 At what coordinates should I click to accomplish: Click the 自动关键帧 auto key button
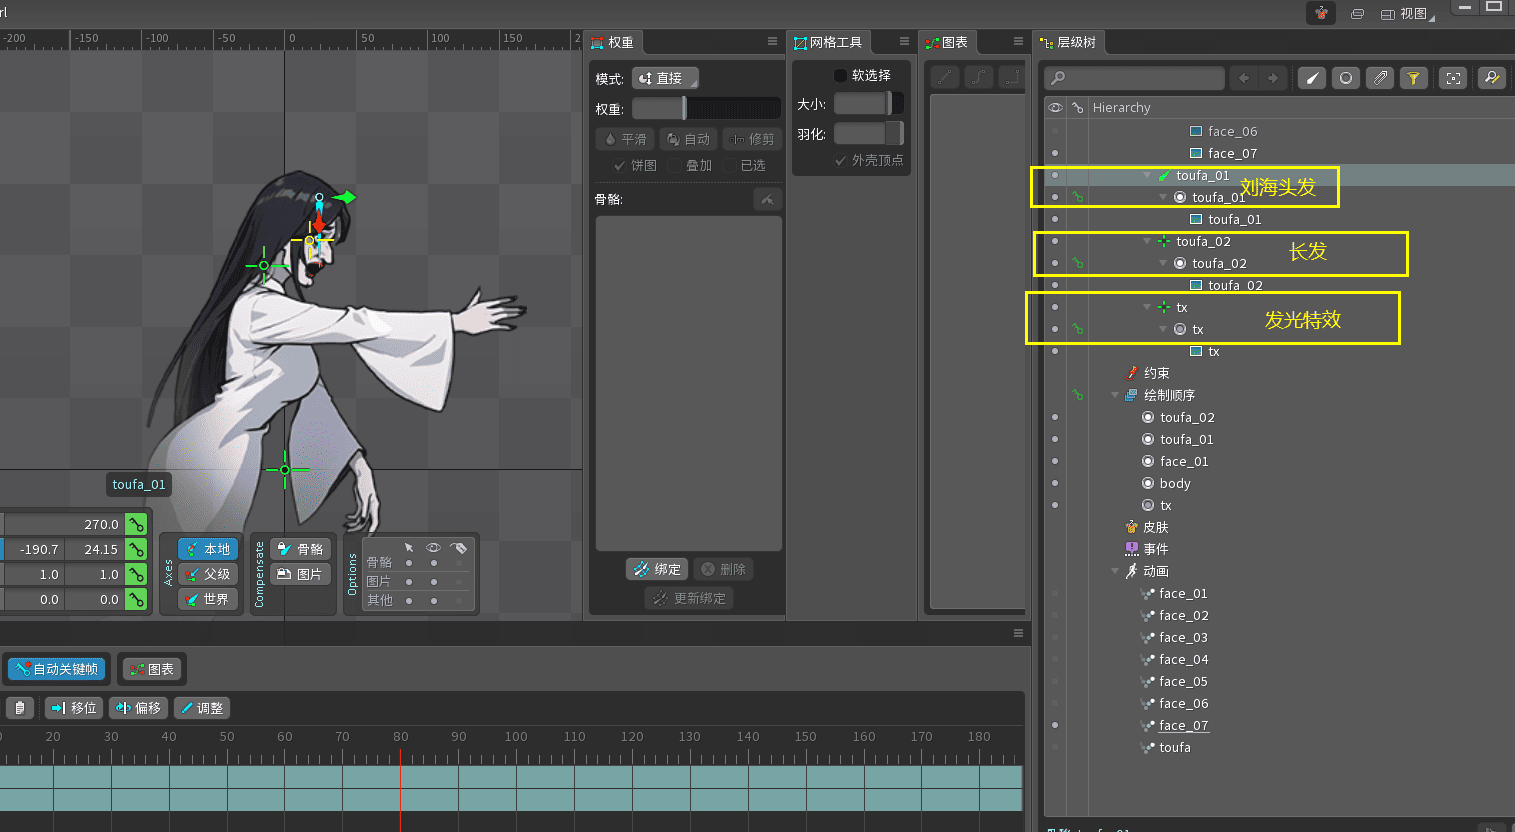click(57, 669)
